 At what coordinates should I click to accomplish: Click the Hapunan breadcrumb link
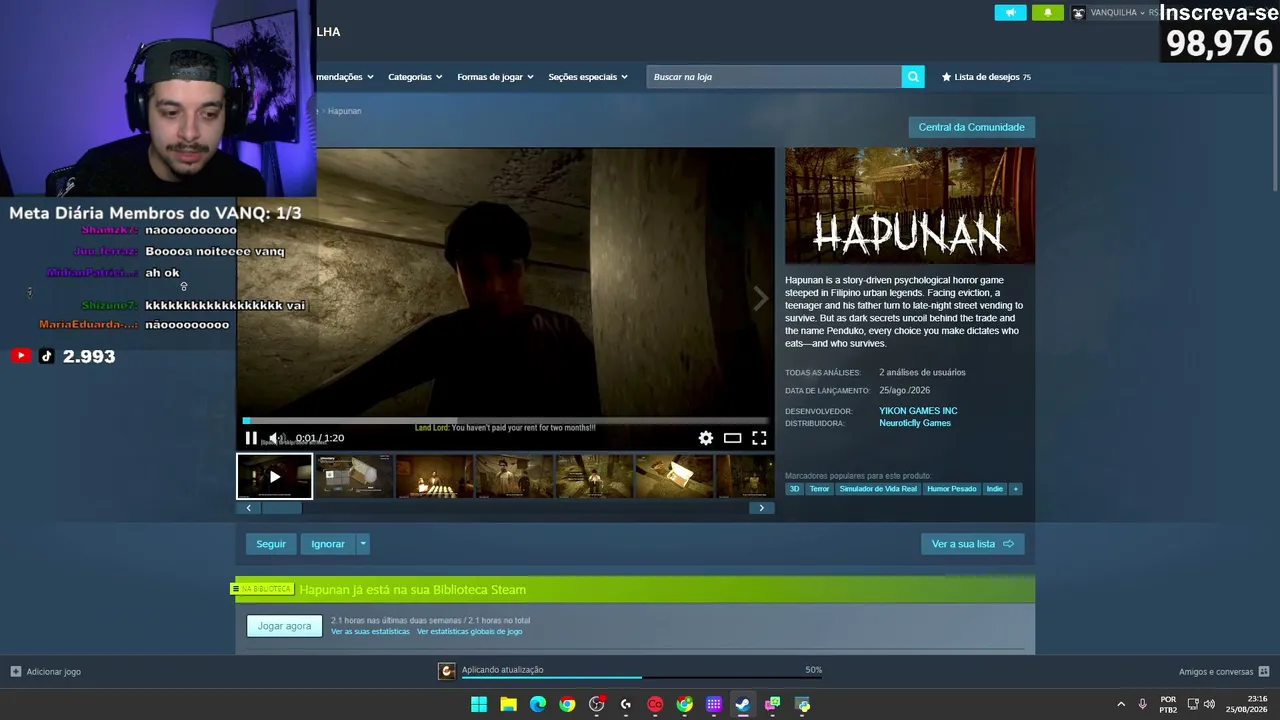(344, 111)
